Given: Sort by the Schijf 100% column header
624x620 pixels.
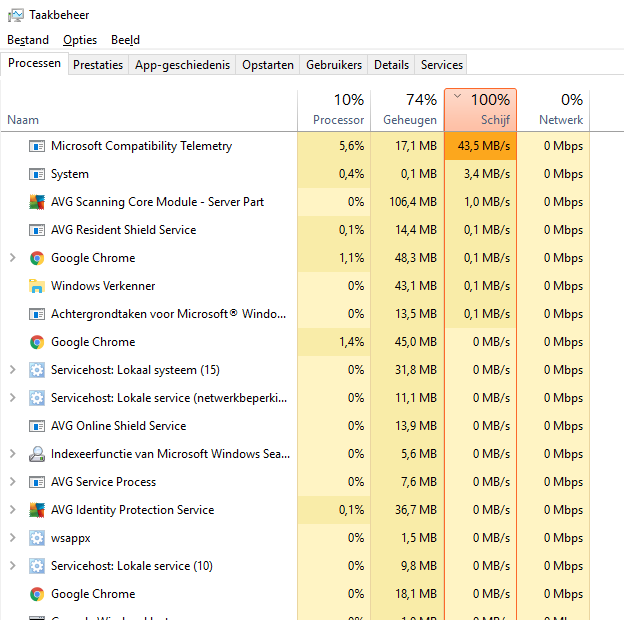Looking at the screenshot, I should (480, 110).
